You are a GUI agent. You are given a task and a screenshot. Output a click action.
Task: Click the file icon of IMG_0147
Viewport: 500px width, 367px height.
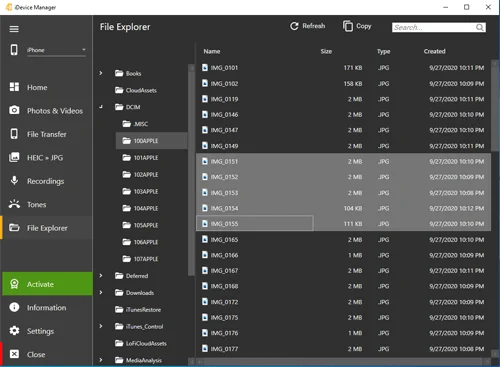tap(205, 130)
